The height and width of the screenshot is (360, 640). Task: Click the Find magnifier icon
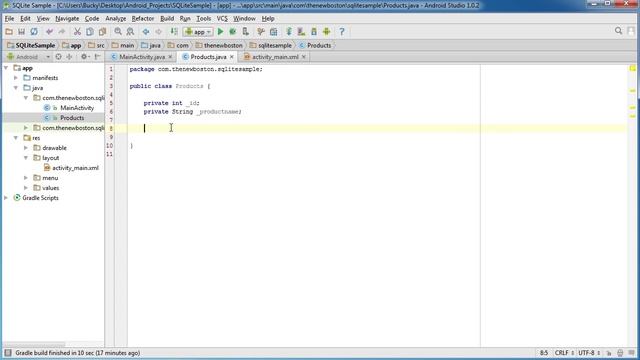(118, 31)
